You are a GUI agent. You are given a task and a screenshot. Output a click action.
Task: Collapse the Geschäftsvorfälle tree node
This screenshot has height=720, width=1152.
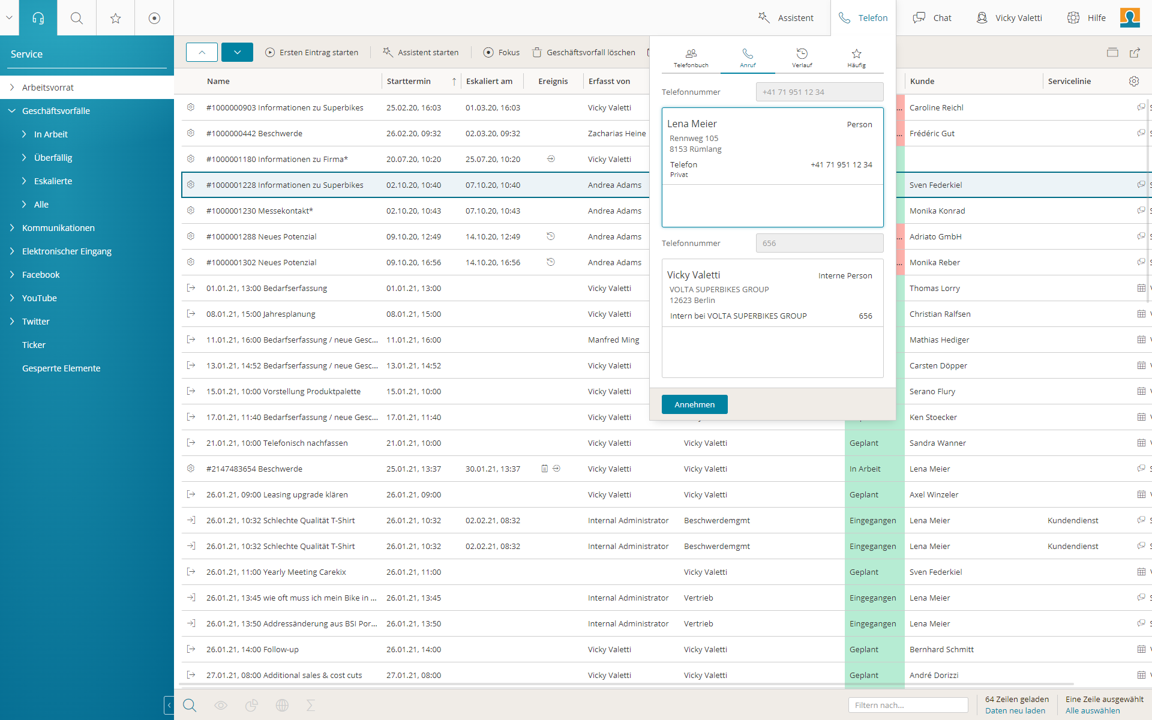tap(12, 111)
